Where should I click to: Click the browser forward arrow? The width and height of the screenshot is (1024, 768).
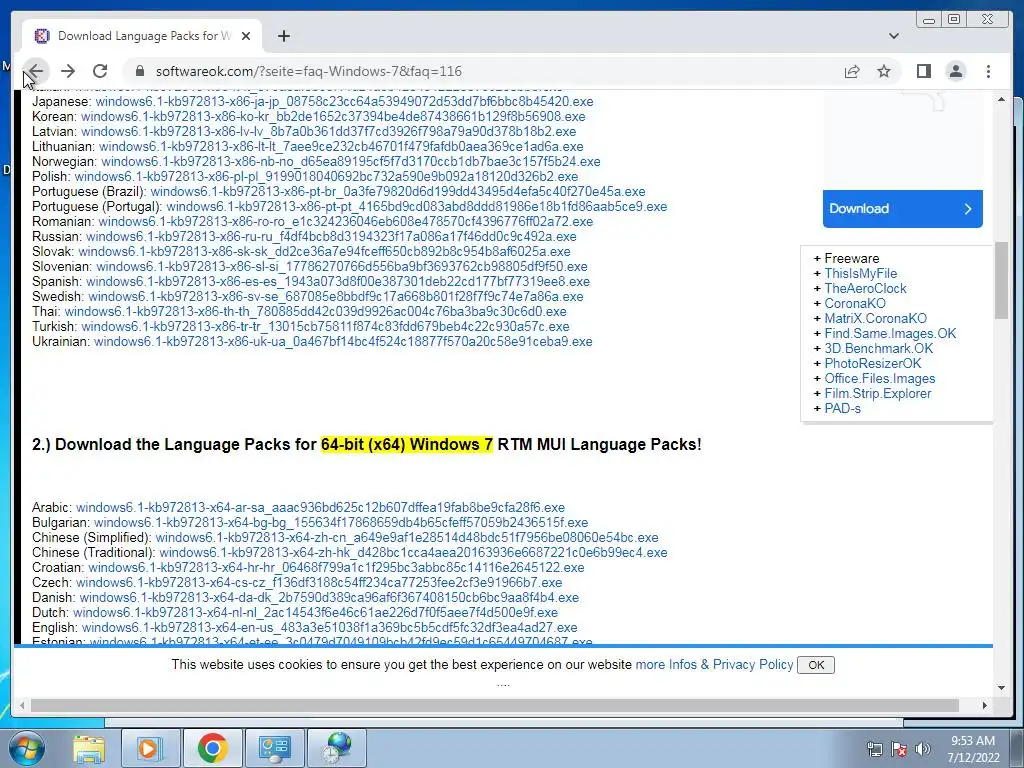pyautogui.click(x=68, y=71)
